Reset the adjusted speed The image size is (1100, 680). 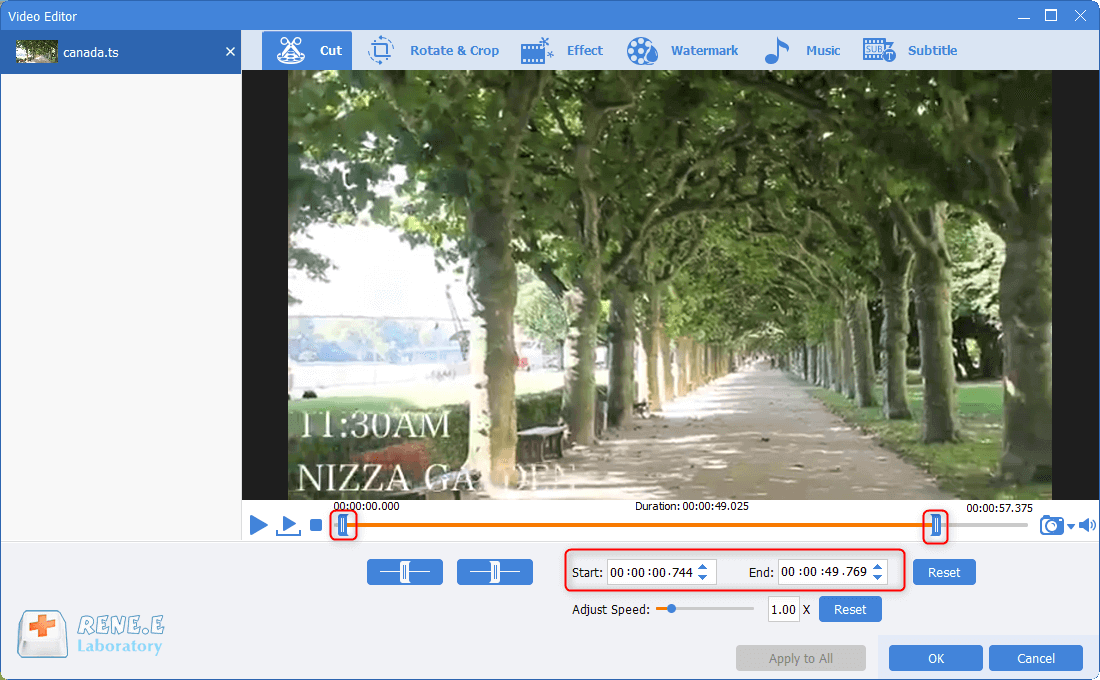tap(850, 610)
